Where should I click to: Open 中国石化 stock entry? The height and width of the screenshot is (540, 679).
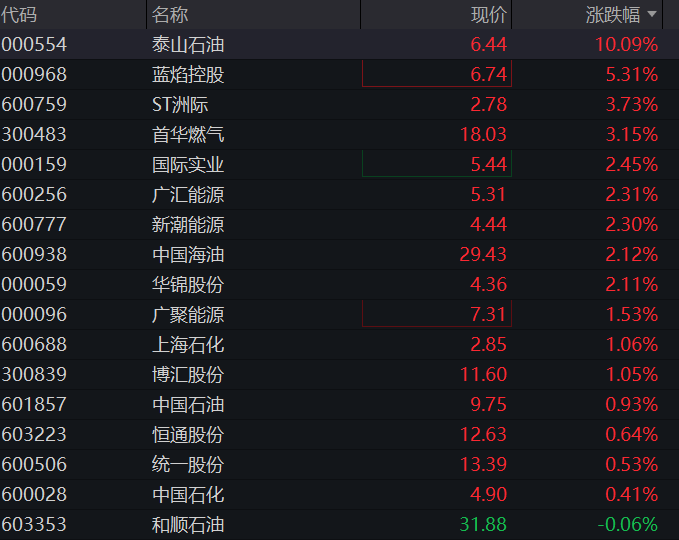pos(188,495)
